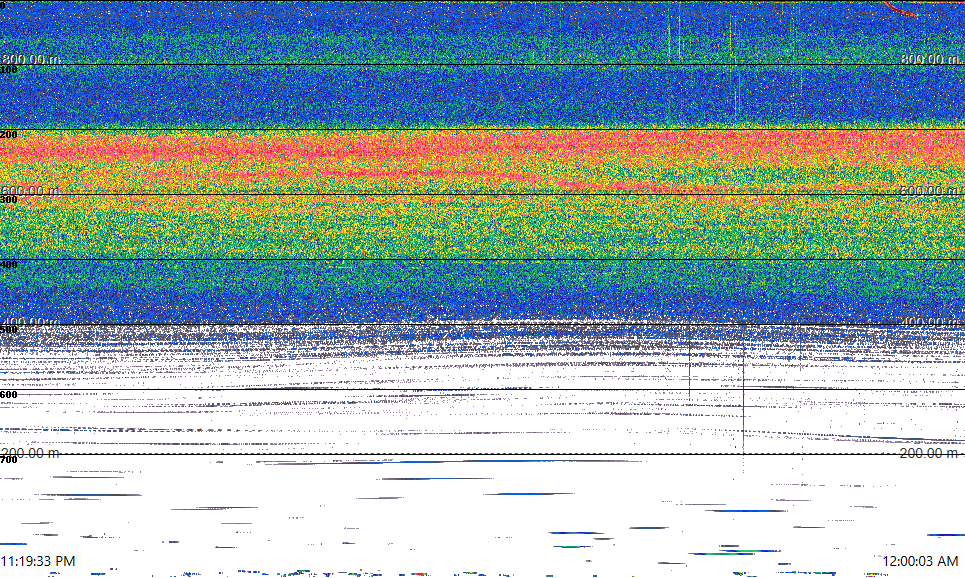The width and height of the screenshot is (965, 578).
Task: Select the bold 100 depth gridline label
Action: click(x=9, y=70)
